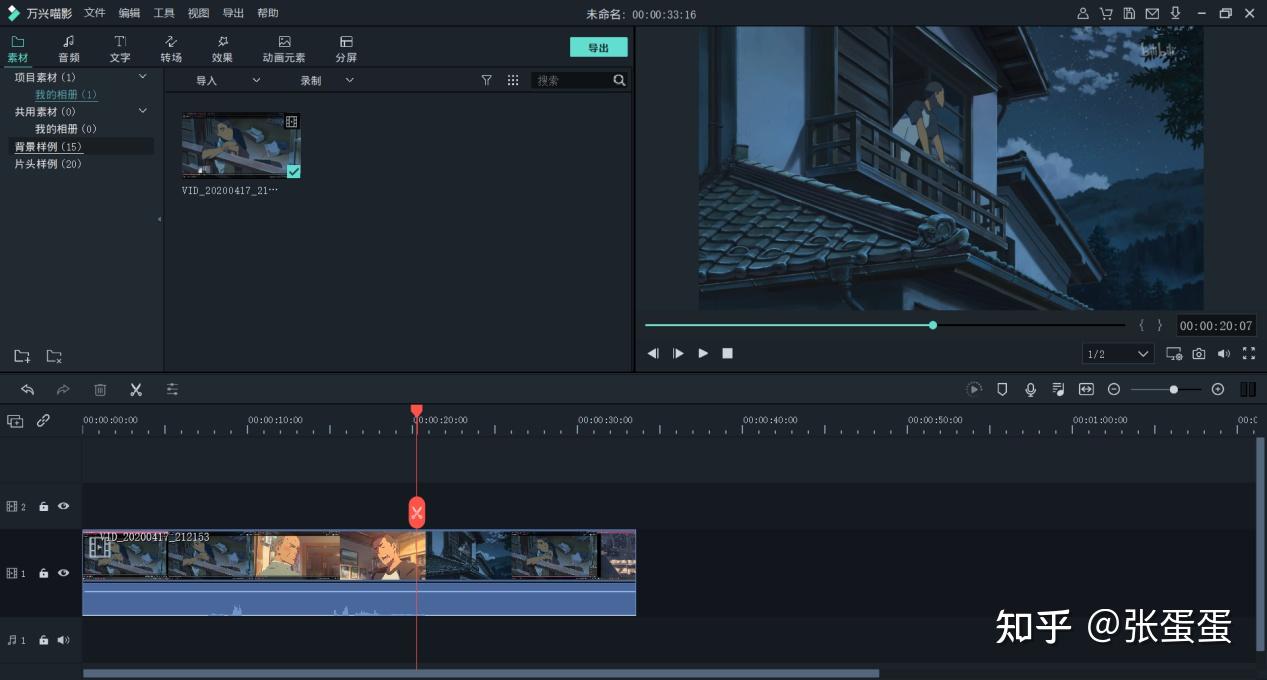Click the checkmark on VID_20200417 thumbnail
The height and width of the screenshot is (680, 1267).
click(x=294, y=171)
